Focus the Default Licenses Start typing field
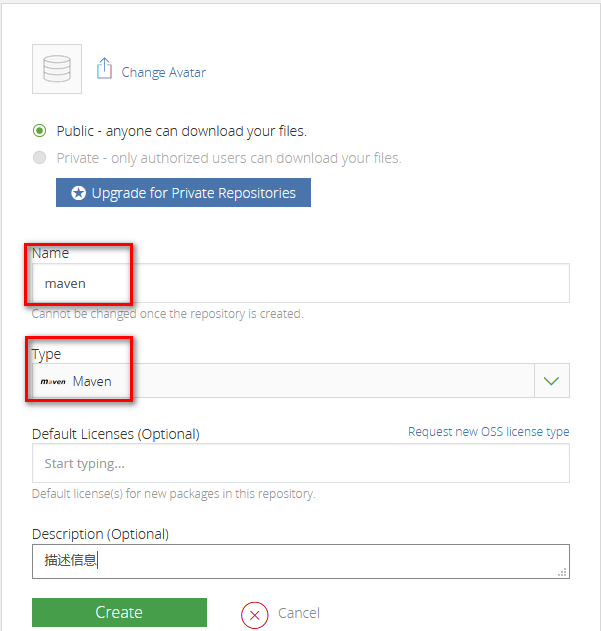This screenshot has height=631, width=601. [x=301, y=463]
